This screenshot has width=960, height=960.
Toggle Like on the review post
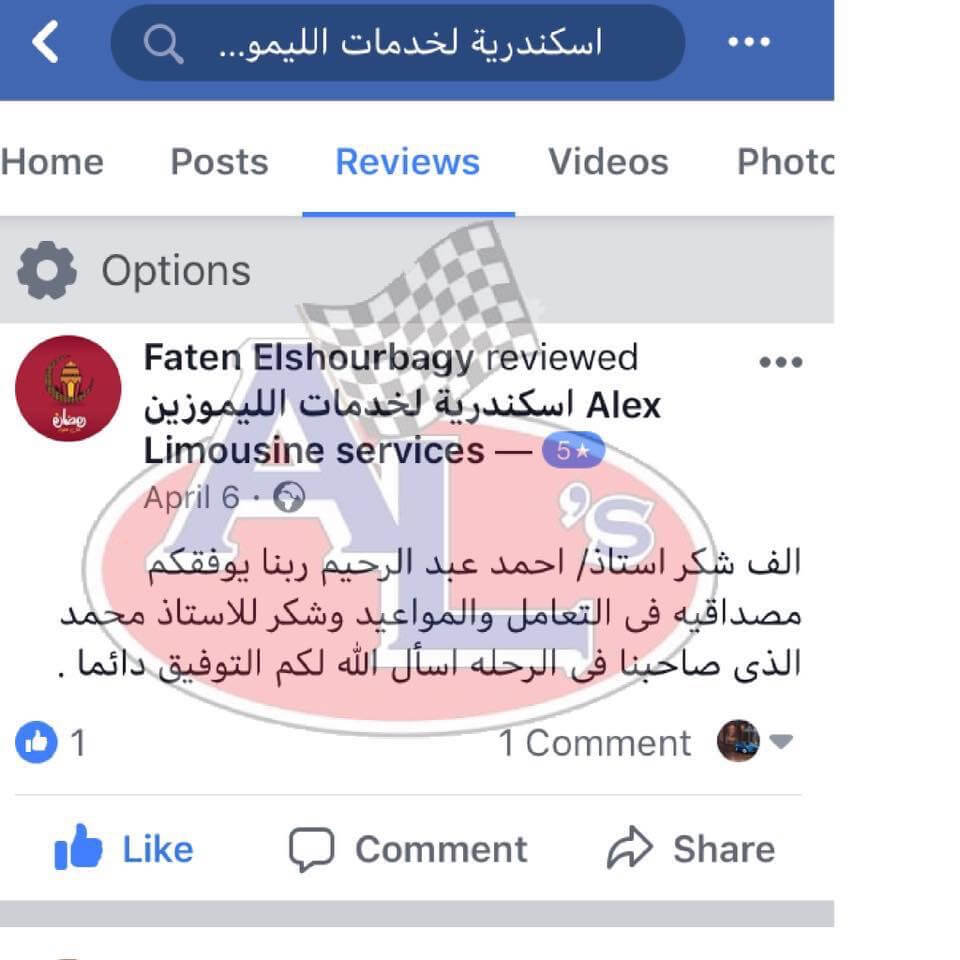pos(124,849)
